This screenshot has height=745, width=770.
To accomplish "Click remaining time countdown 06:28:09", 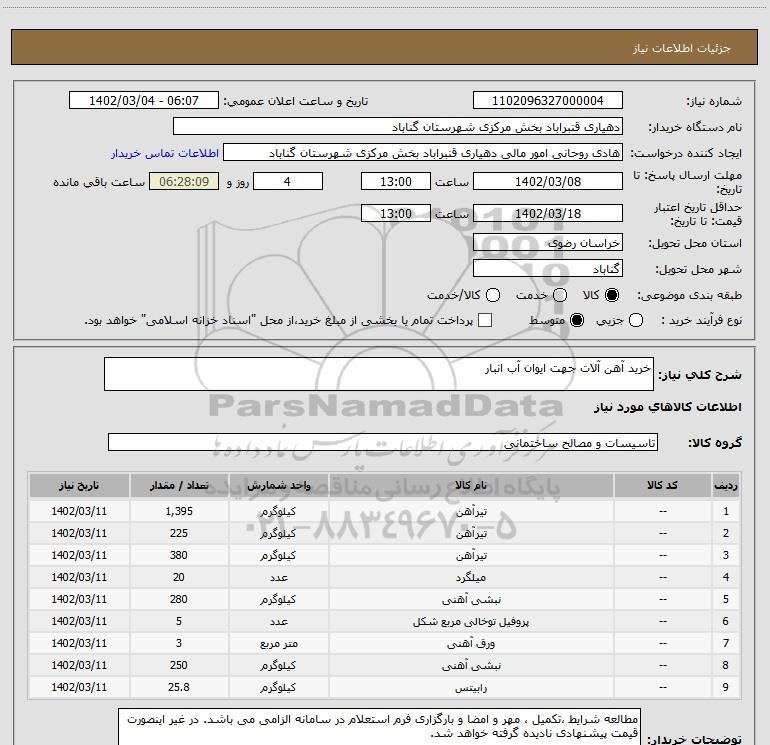I will (x=184, y=181).
